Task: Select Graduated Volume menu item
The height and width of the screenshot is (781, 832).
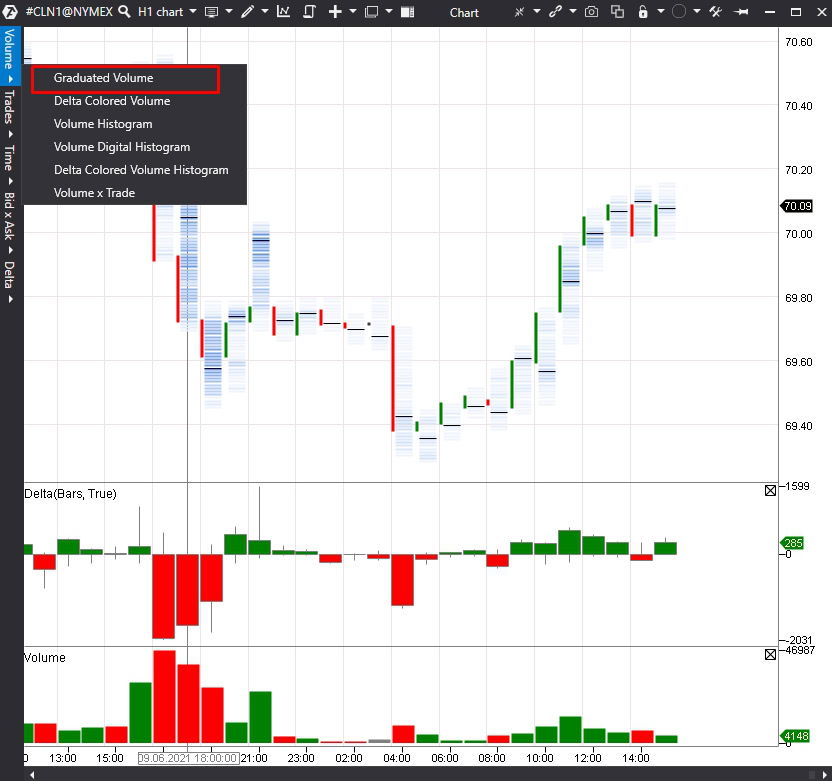Action: pyautogui.click(x=104, y=78)
